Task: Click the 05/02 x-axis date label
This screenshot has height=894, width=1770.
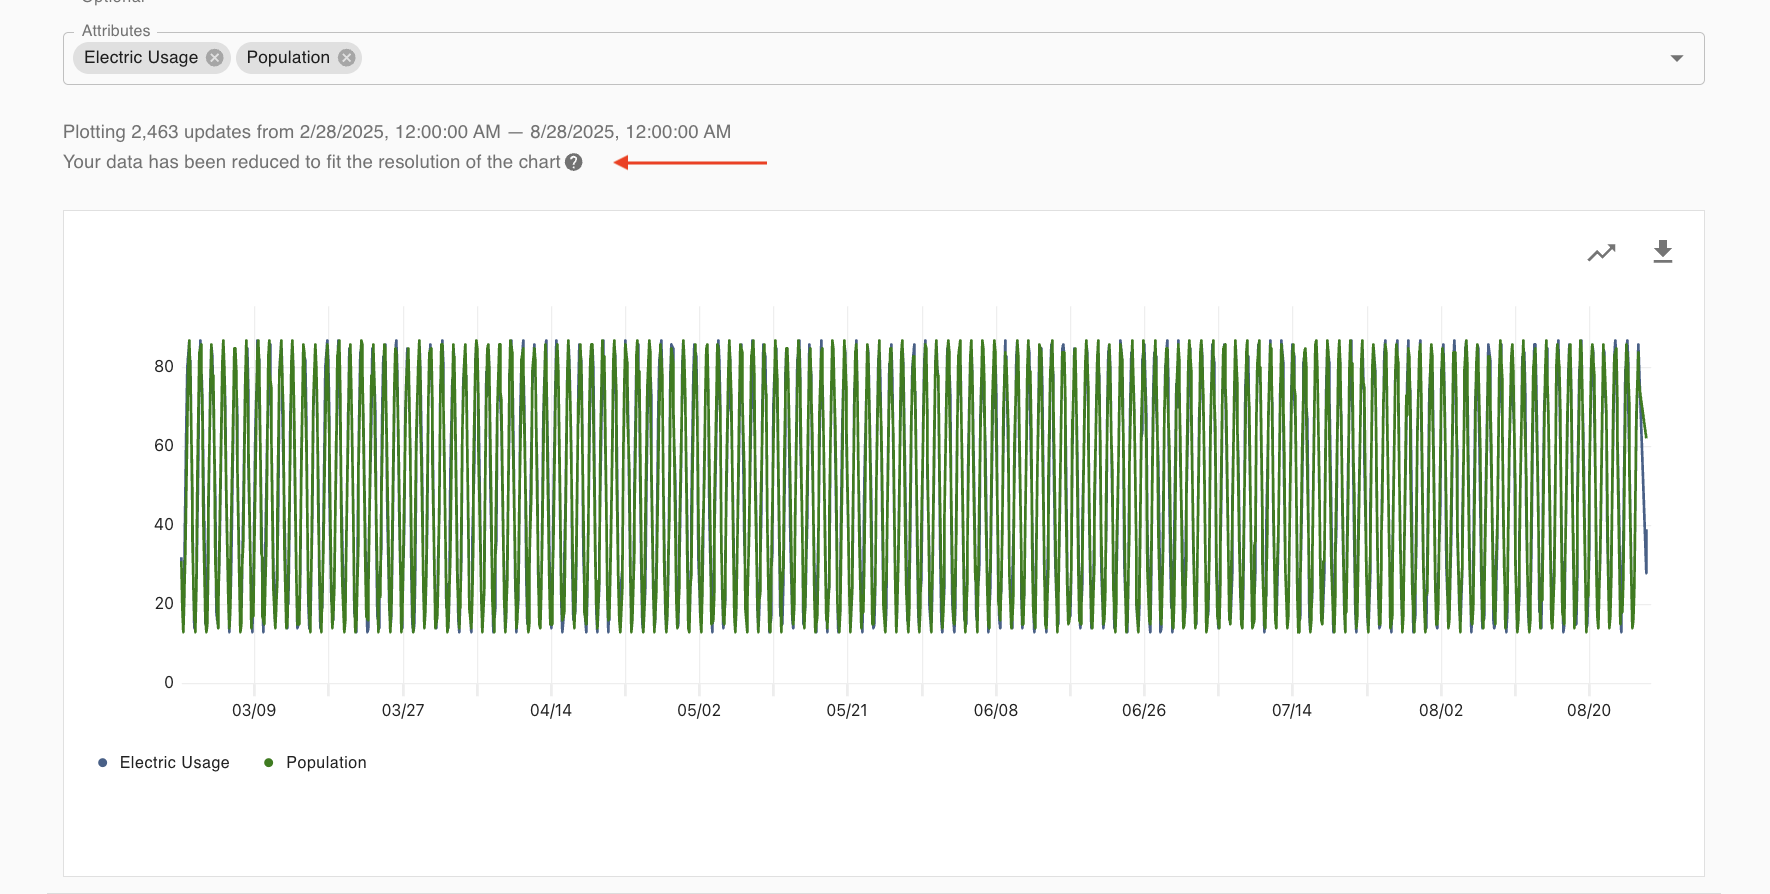Action: click(698, 711)
